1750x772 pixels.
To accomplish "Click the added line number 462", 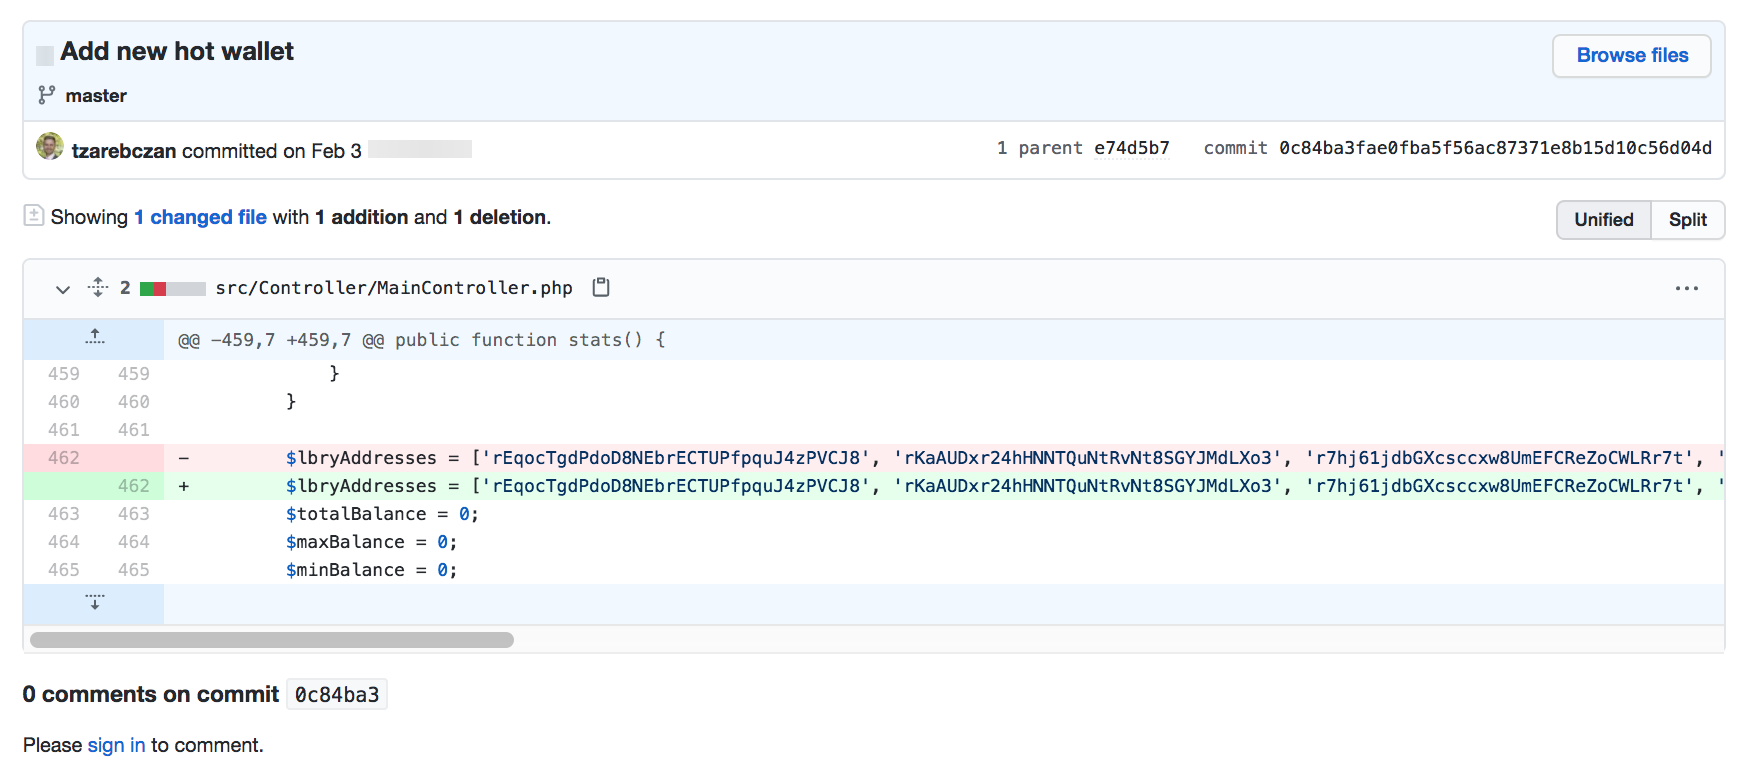I will [x=133, y=486].
